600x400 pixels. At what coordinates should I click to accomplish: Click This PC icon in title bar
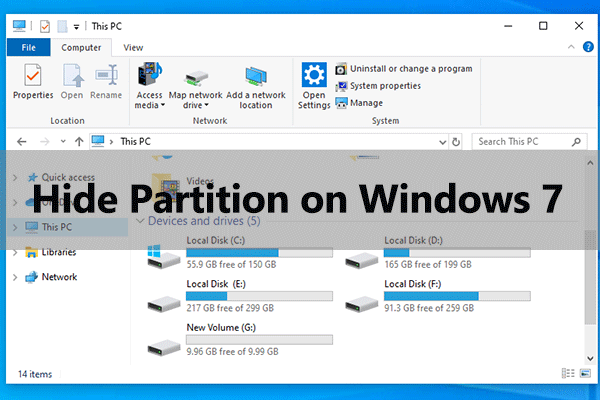[x=19, y=26]
